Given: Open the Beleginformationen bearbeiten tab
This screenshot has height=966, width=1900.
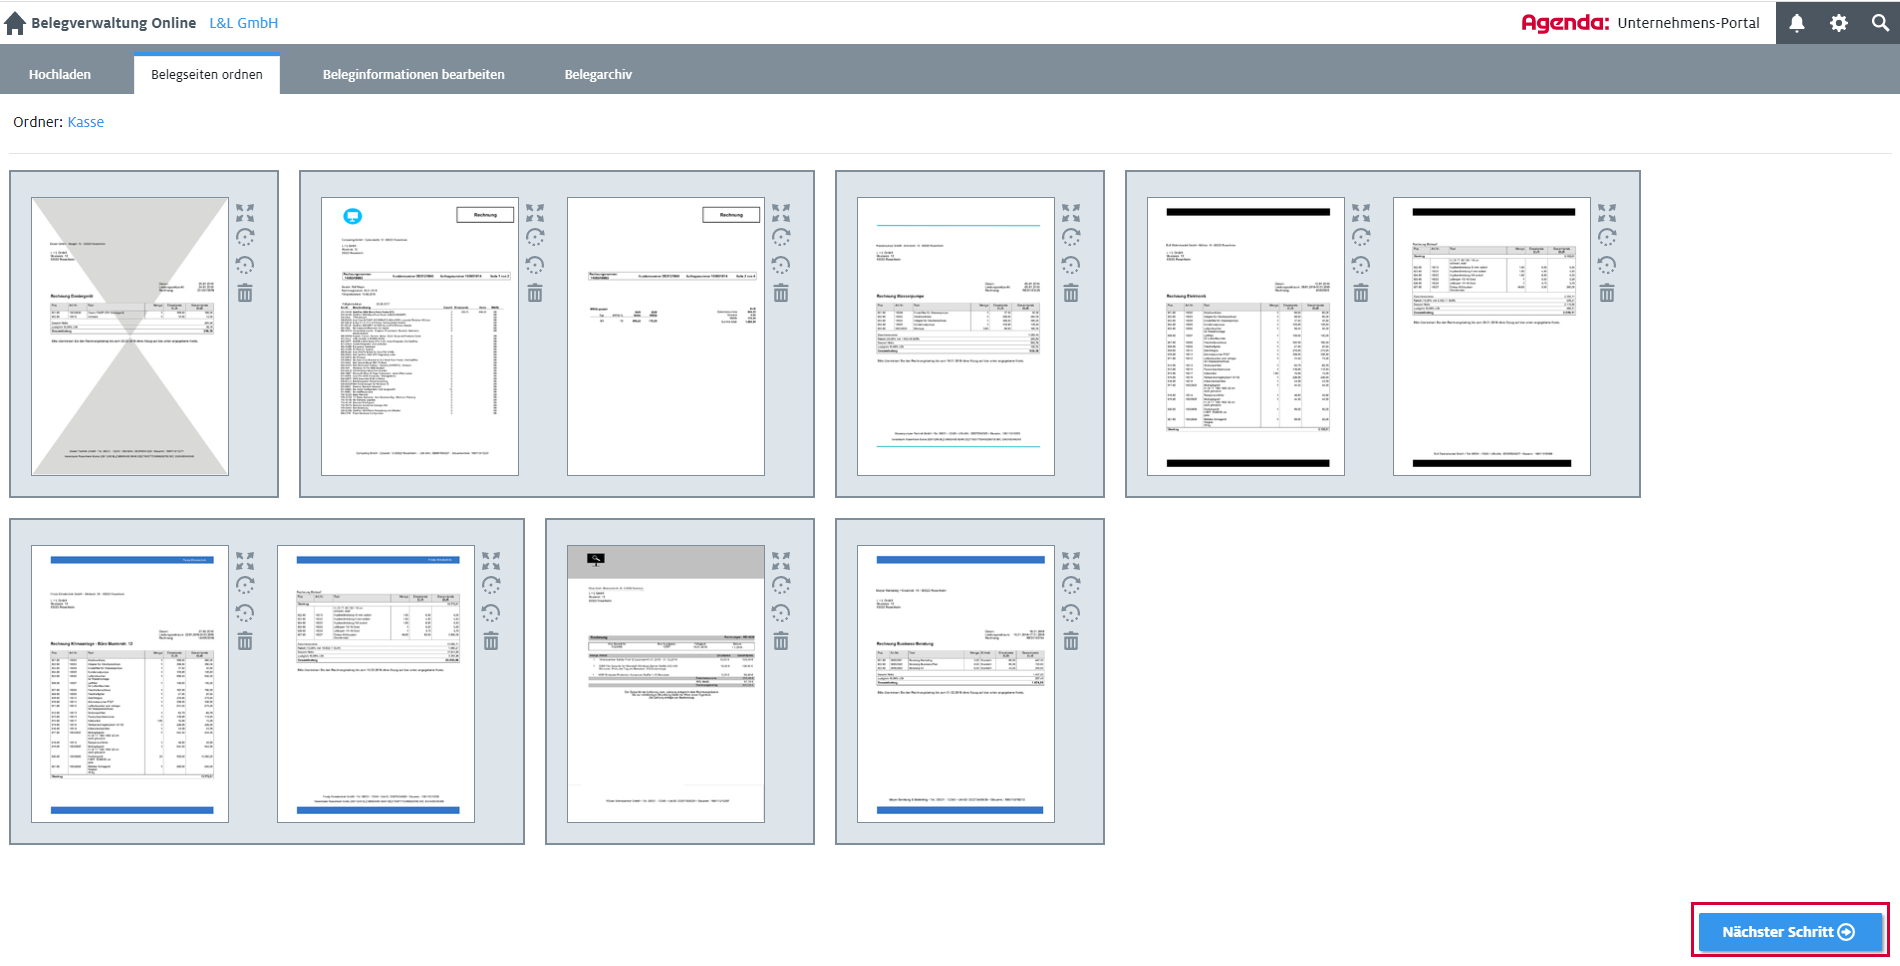Looking at the screenshot, I should click(x=413, y=75).
